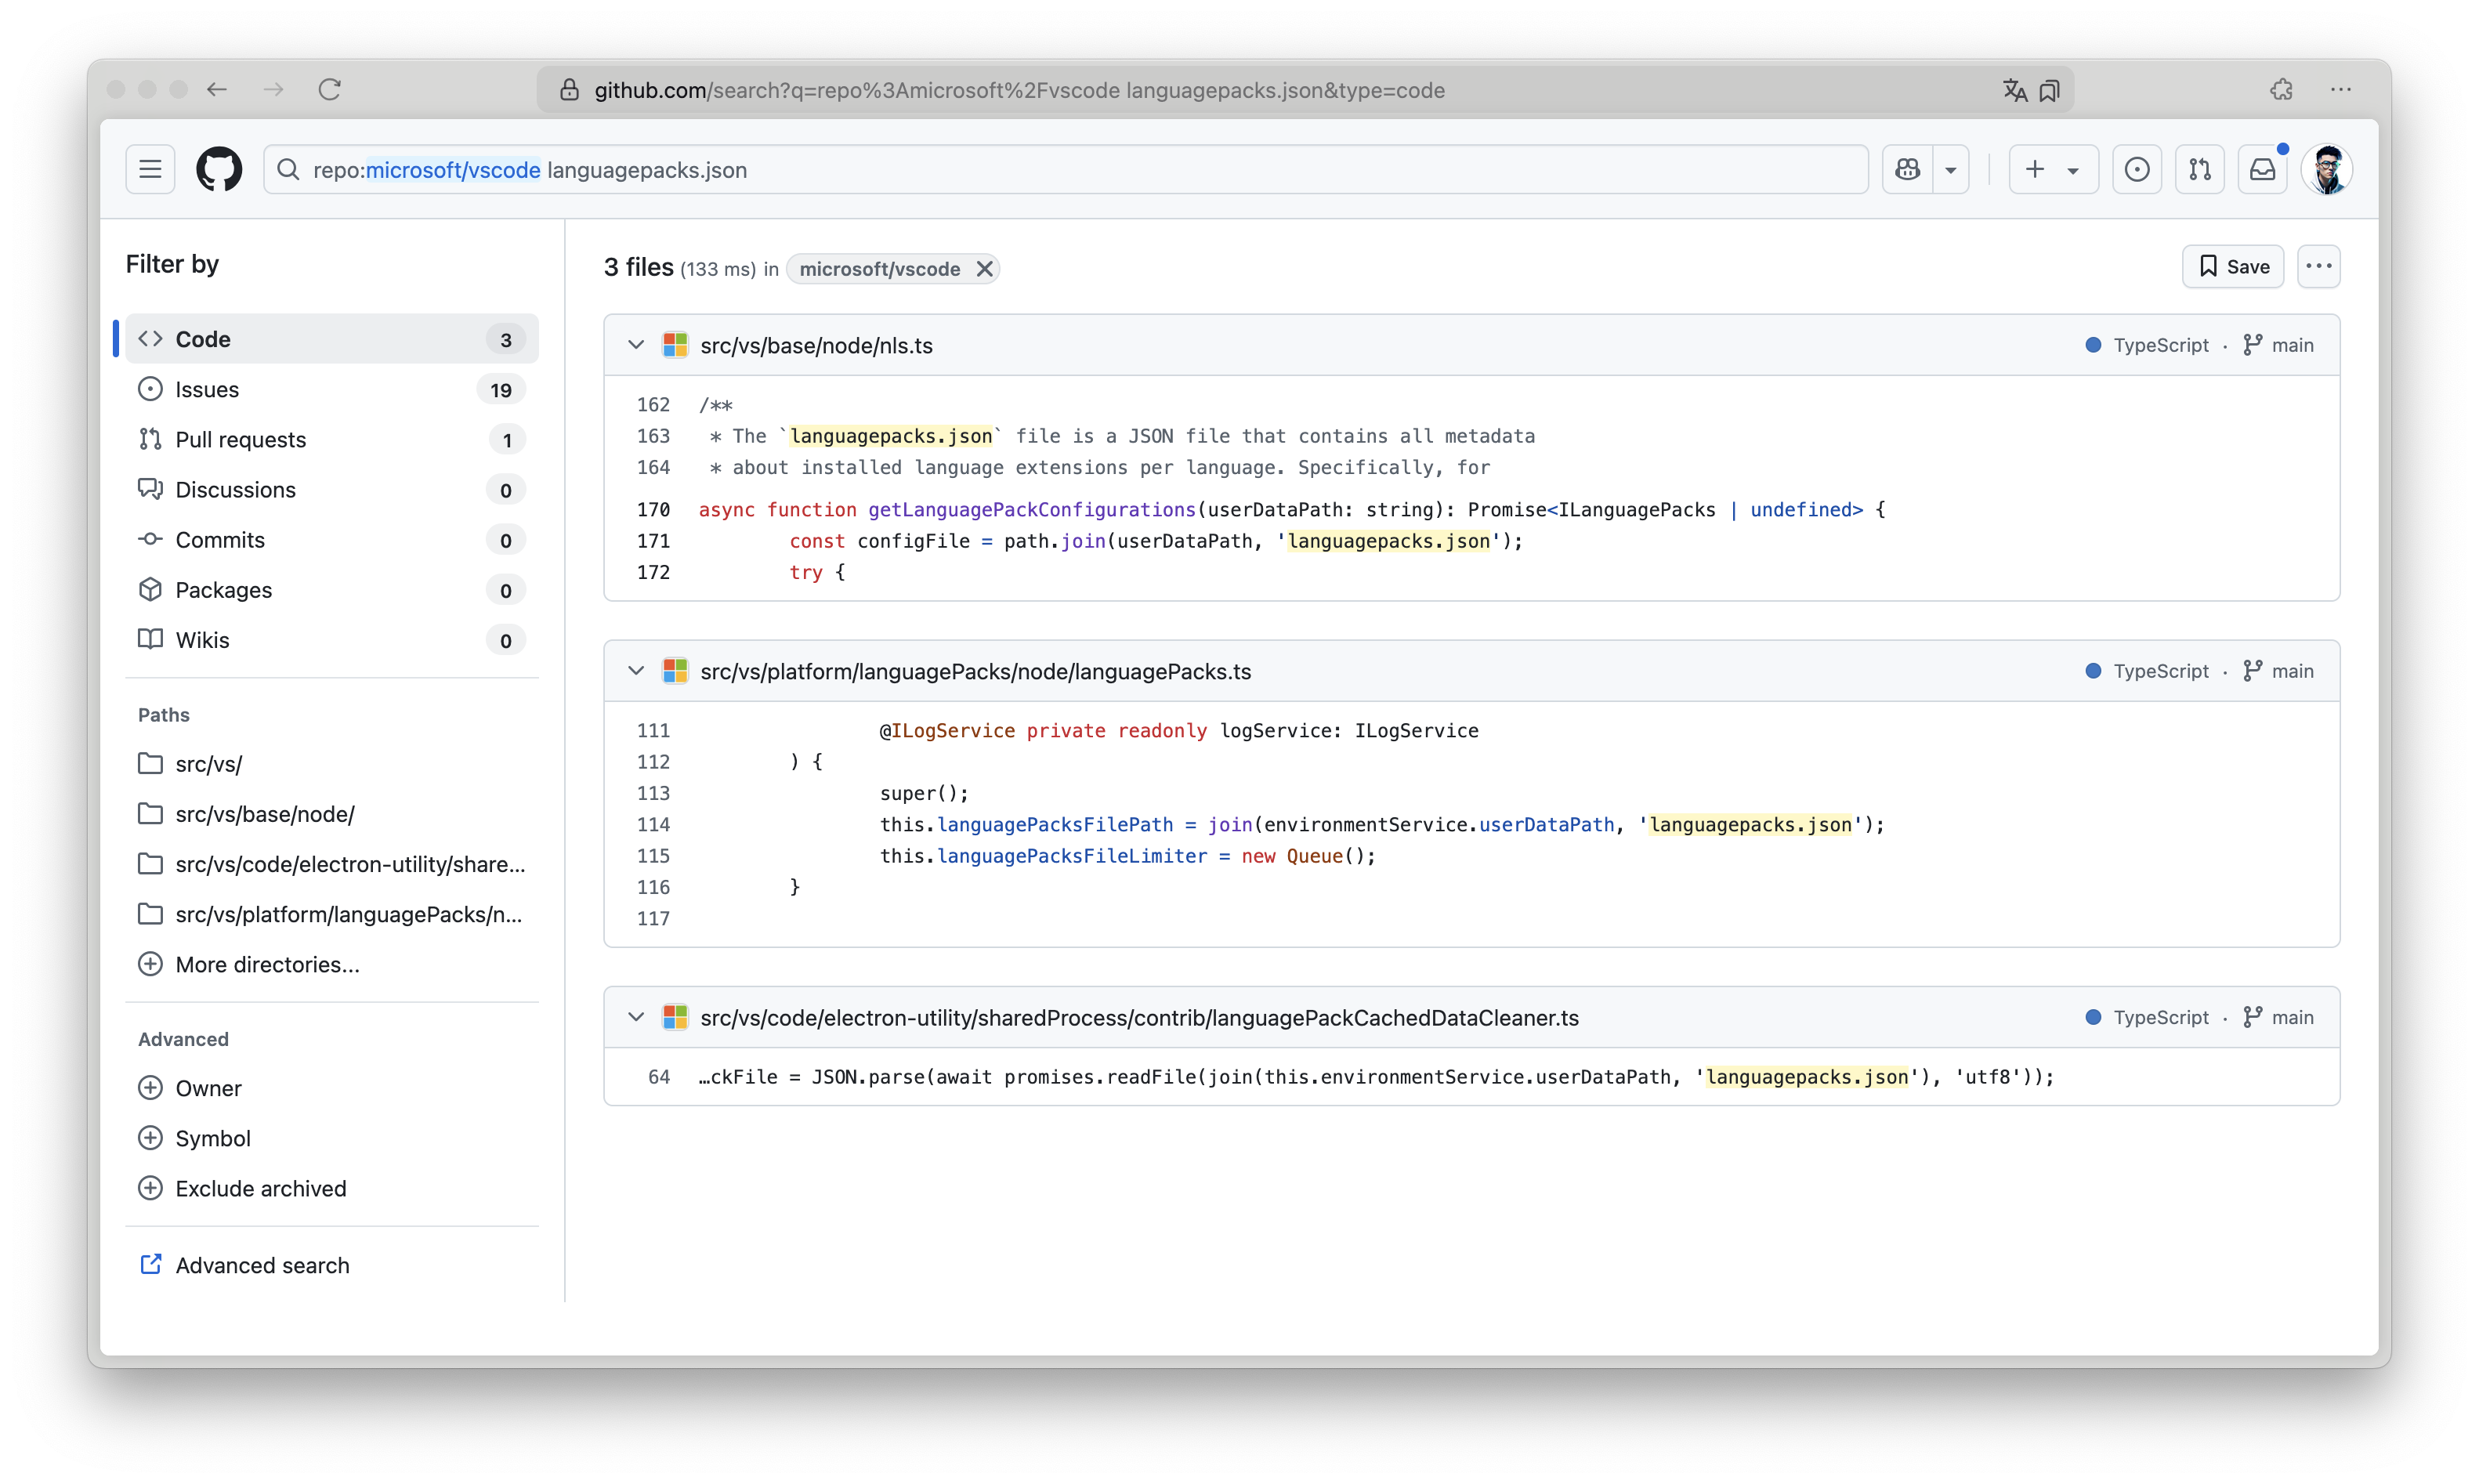Collapse the languagePacks.ts result

636,671
